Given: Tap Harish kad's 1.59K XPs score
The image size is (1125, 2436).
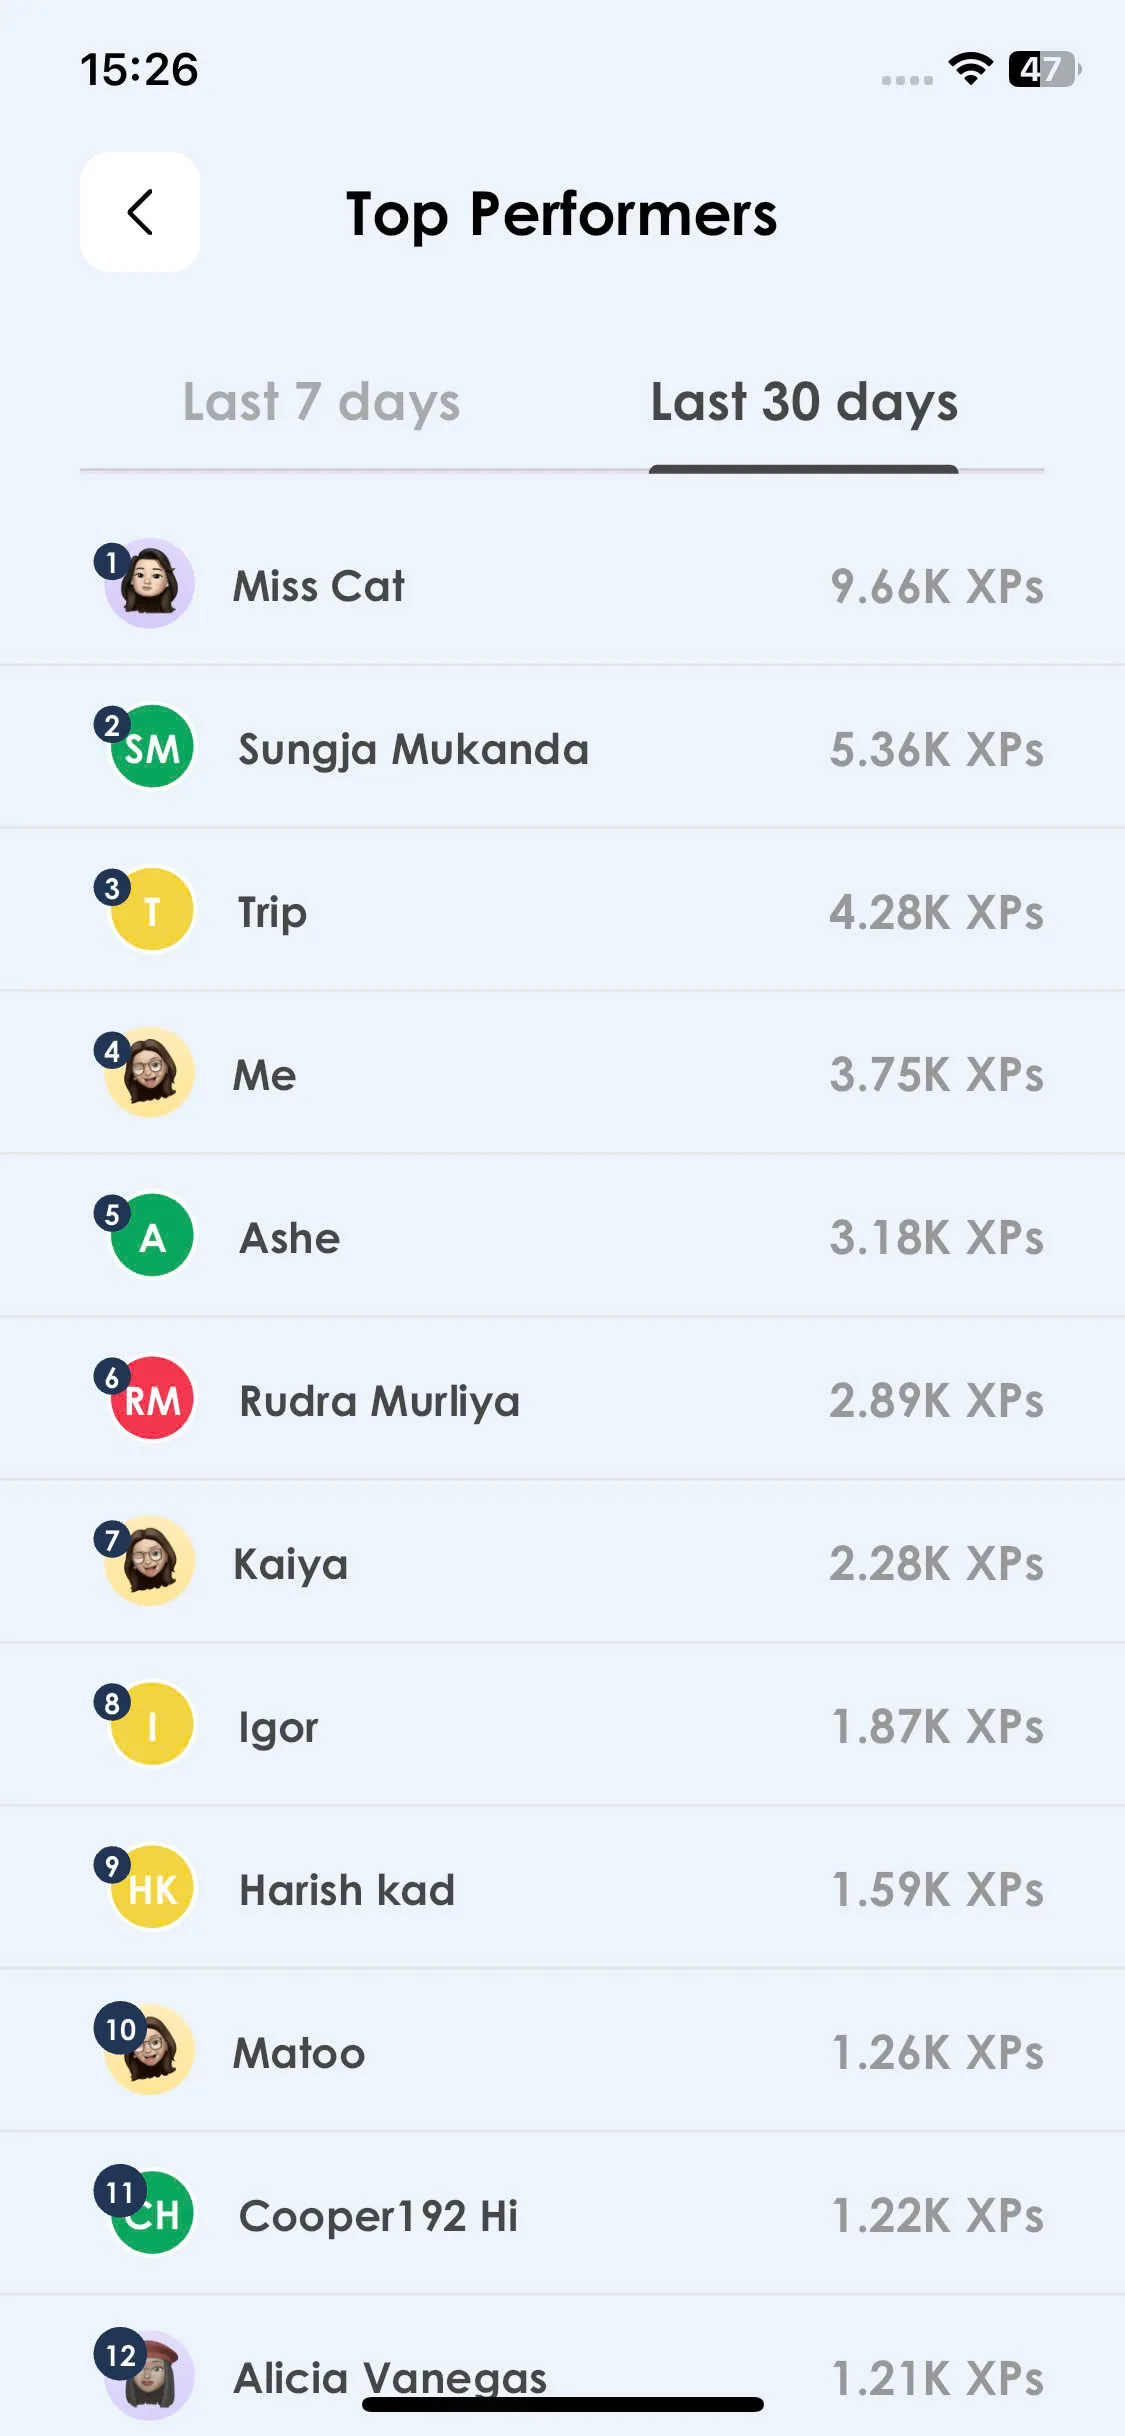Looking at the screenshot, I should tap(938, 1889).
